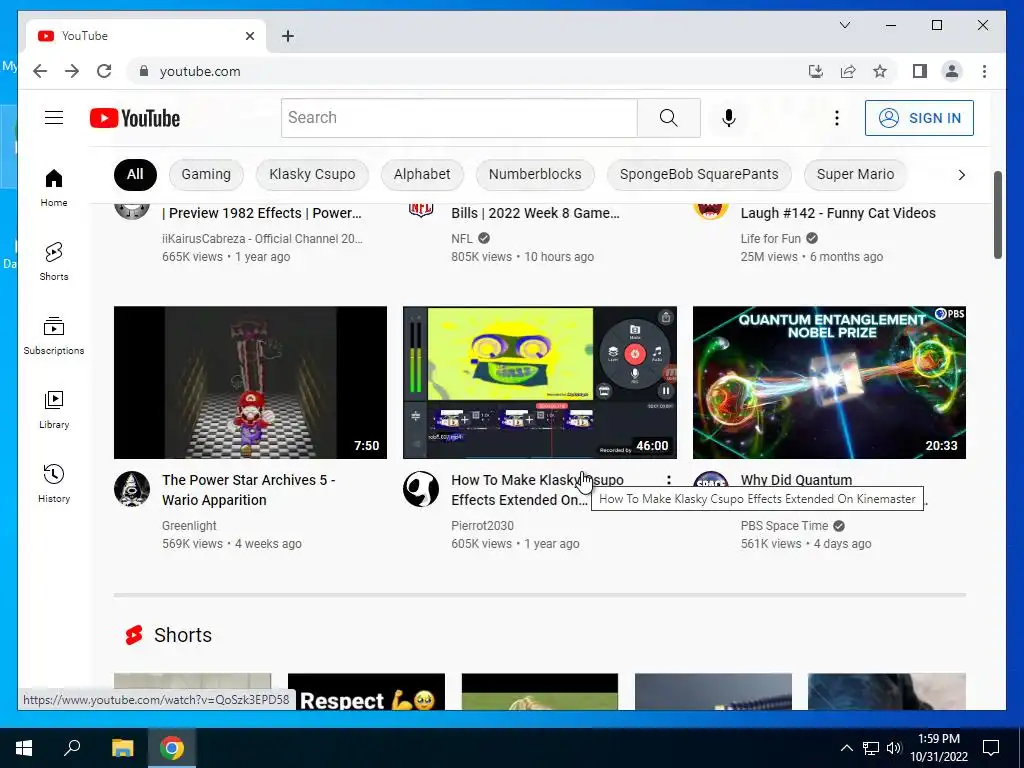Viewport: 1024px width, 768px height.
Task: Click the install app icon in address bar
Action: (x=816, y=71)
